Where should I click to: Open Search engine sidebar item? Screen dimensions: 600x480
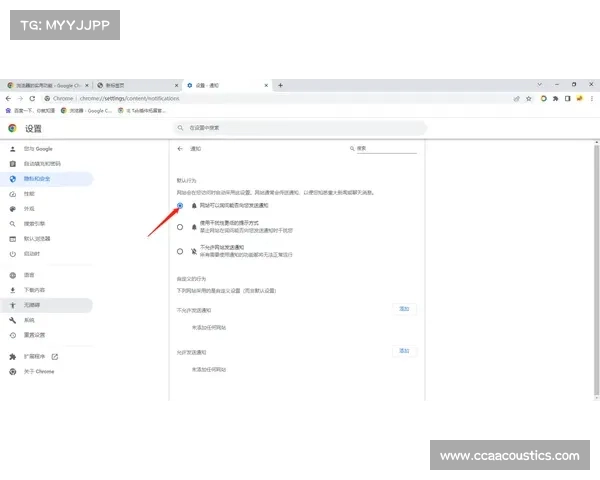(x=46, y=224)
